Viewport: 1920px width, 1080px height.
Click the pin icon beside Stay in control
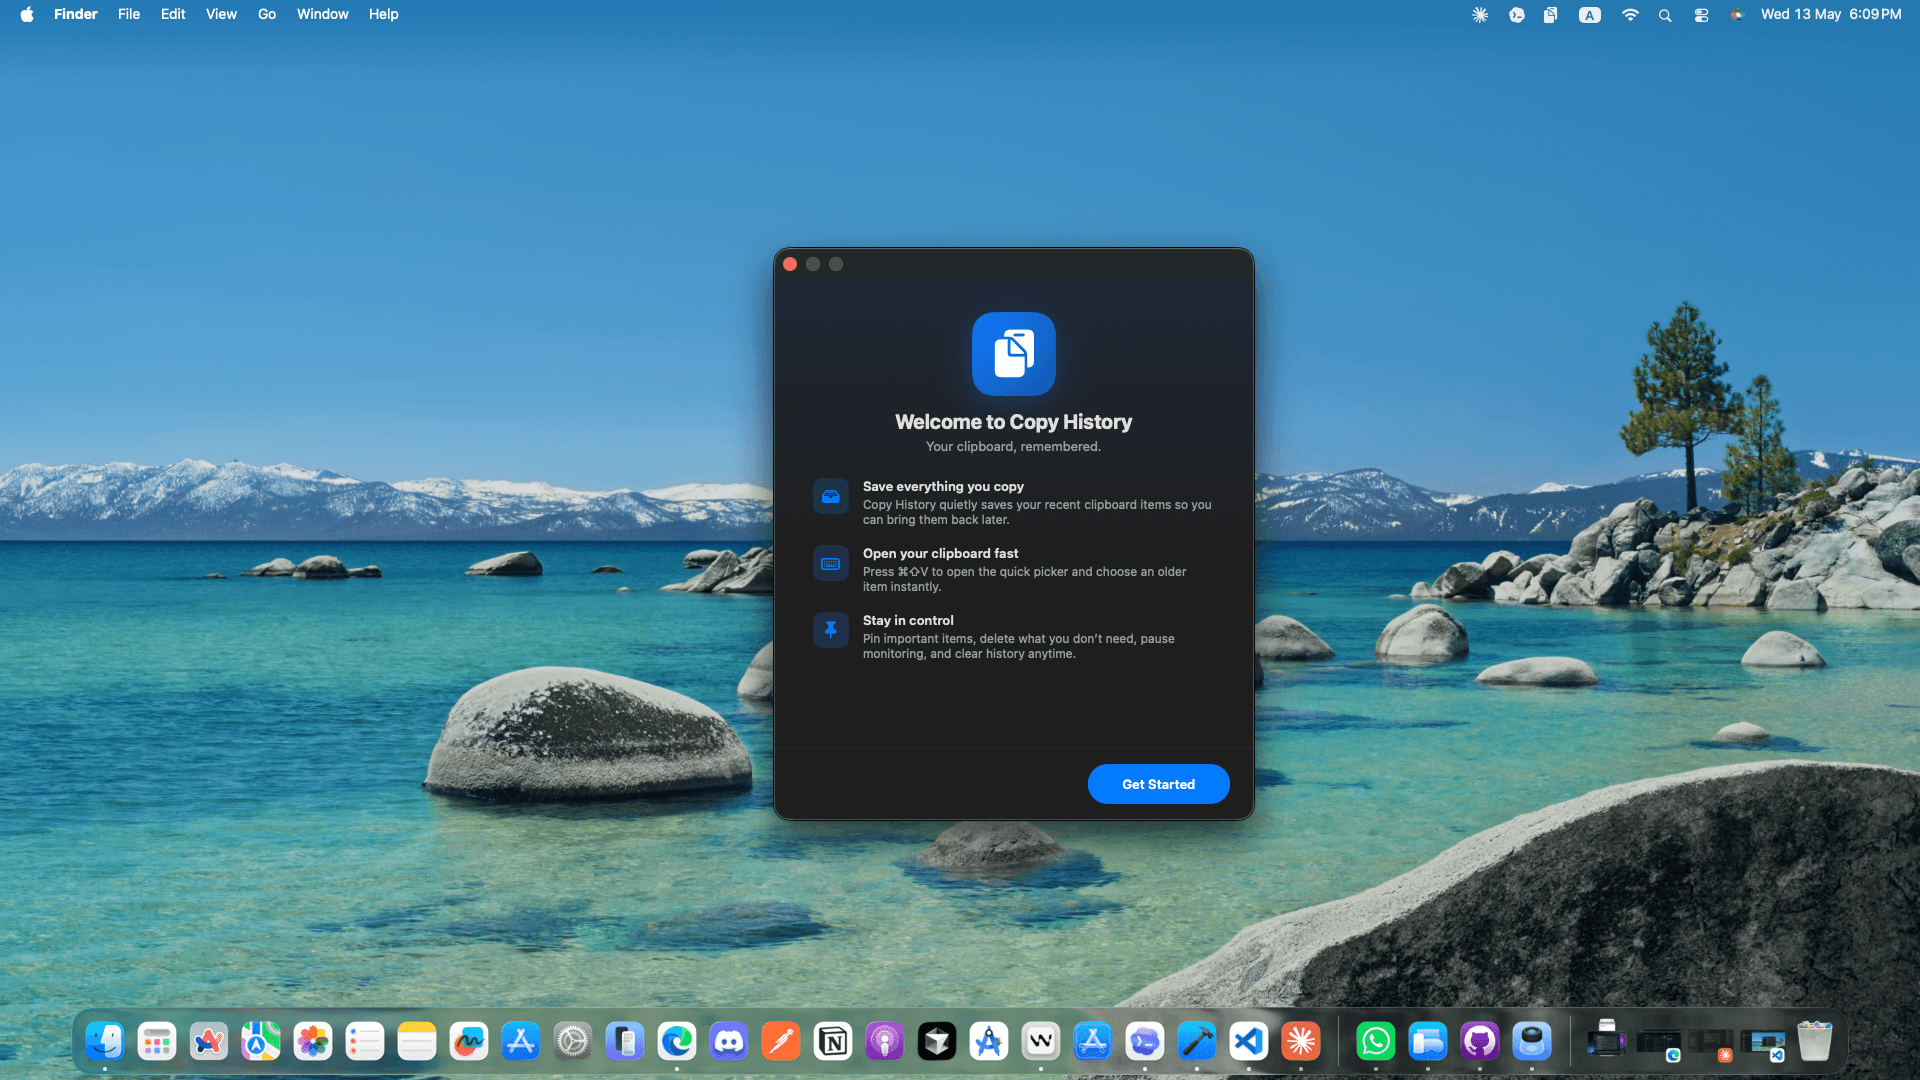(x=830, y=630)
